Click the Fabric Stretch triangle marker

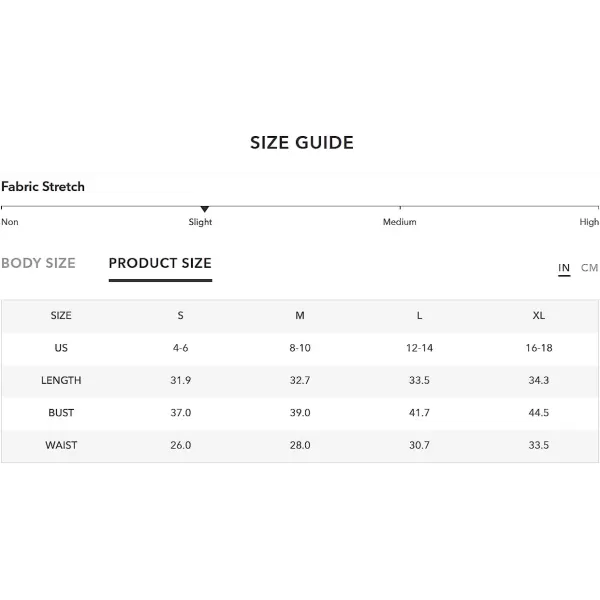pos(205,209)
